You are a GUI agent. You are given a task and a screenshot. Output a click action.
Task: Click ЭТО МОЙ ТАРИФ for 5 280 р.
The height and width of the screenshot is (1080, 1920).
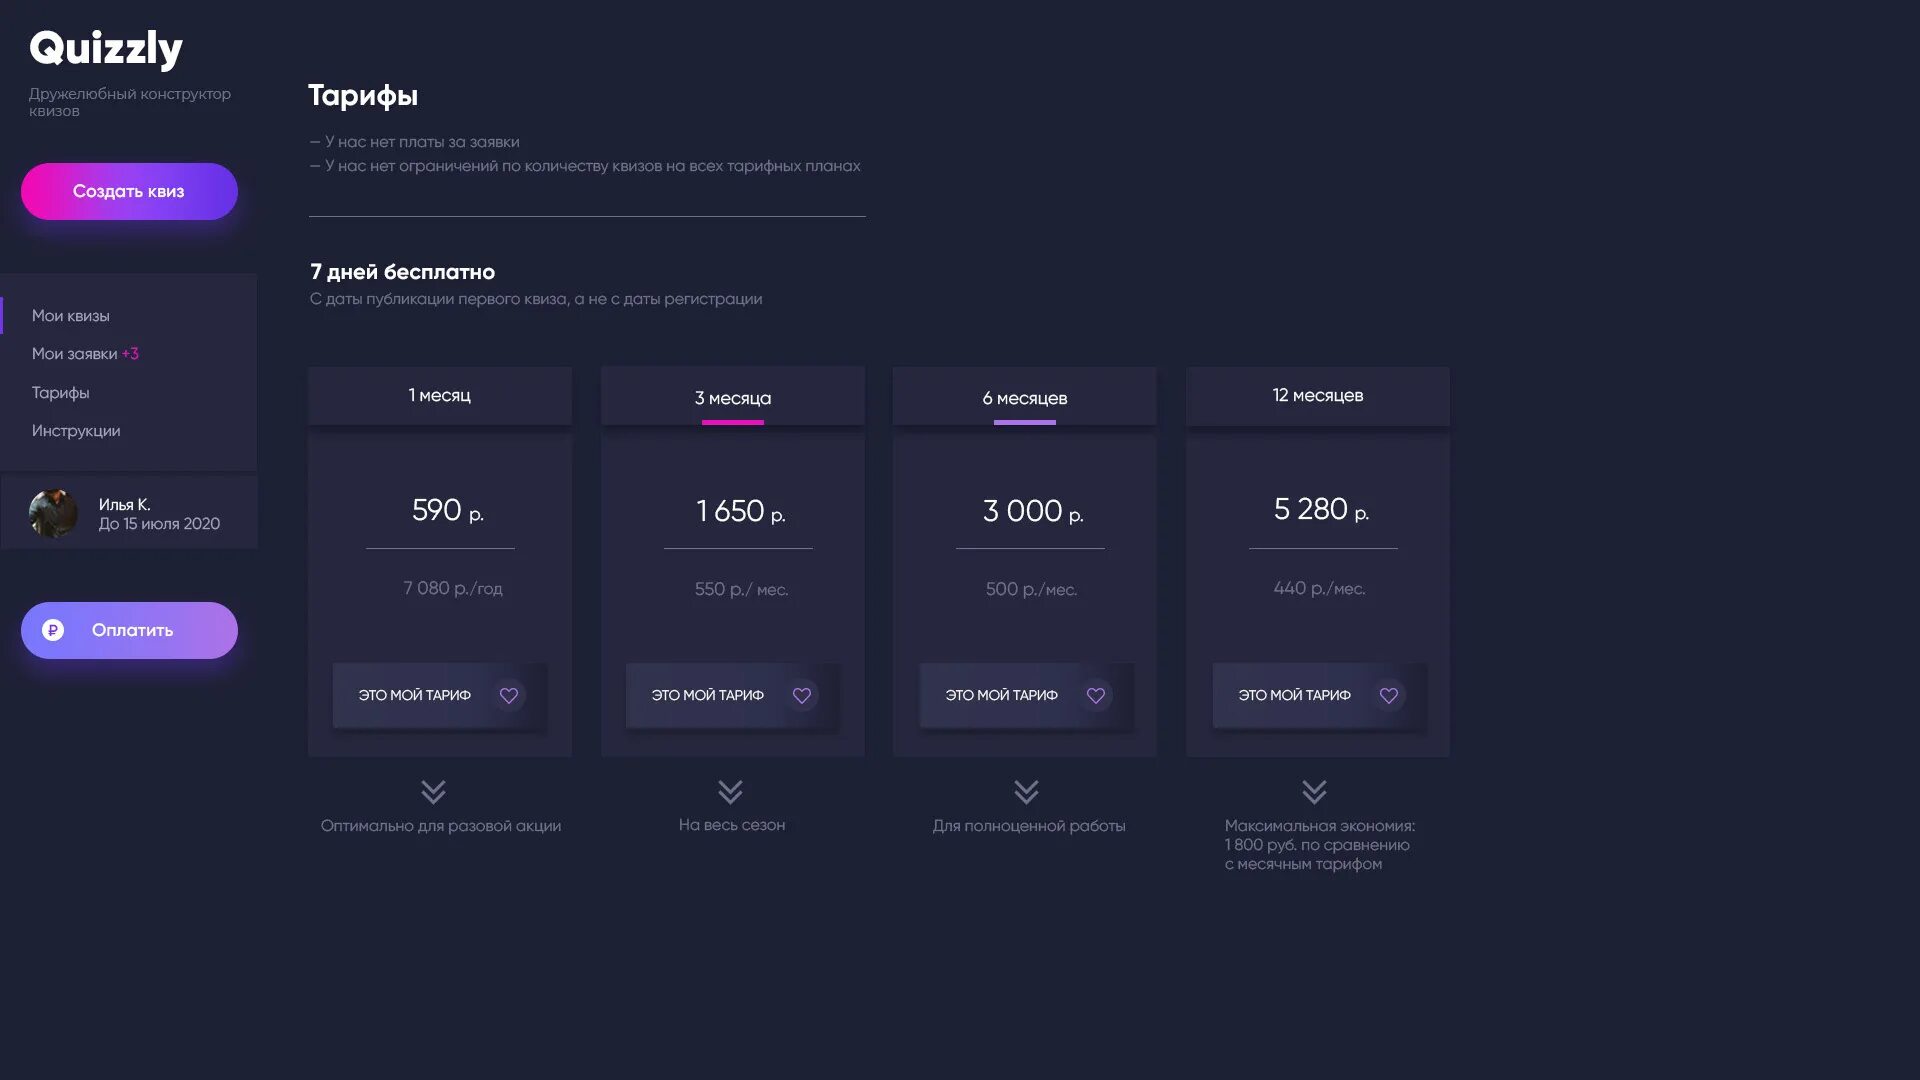click(x=1295, y=695)
